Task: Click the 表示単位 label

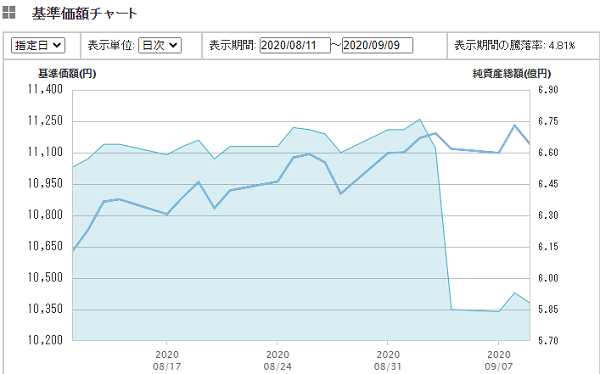Action: coord(111,45)
